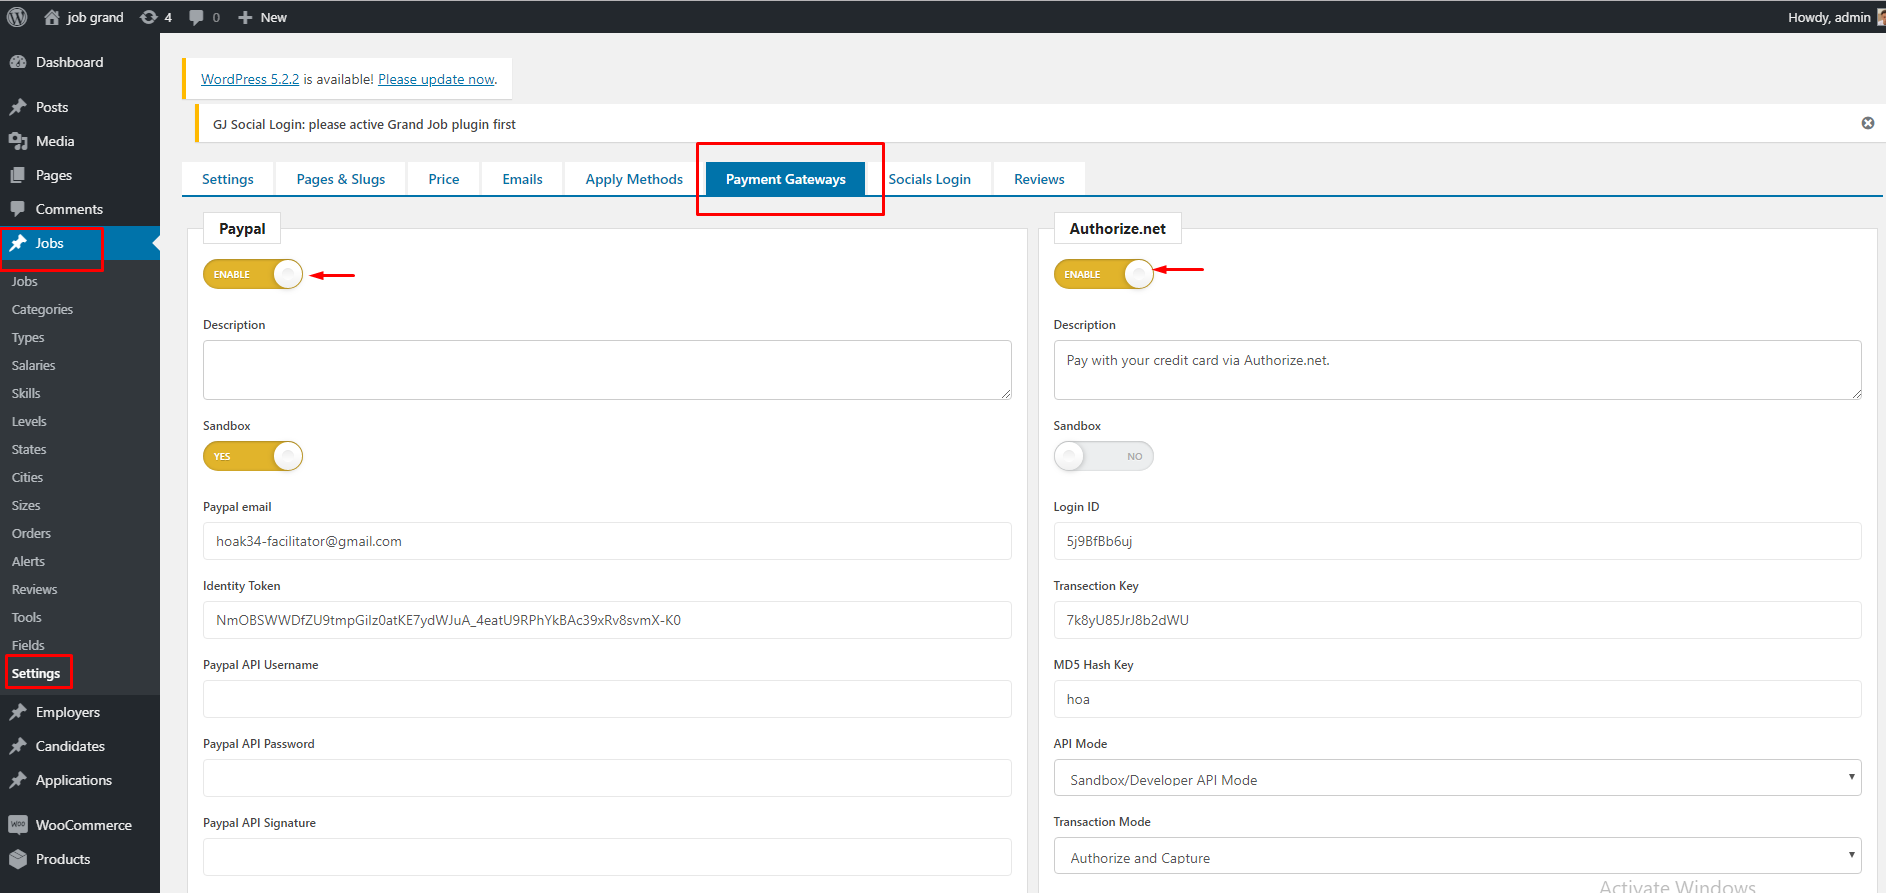The image size is (1886, 893).
Task: Click the Candidates pin icon
Action: (x=18, y=746)
